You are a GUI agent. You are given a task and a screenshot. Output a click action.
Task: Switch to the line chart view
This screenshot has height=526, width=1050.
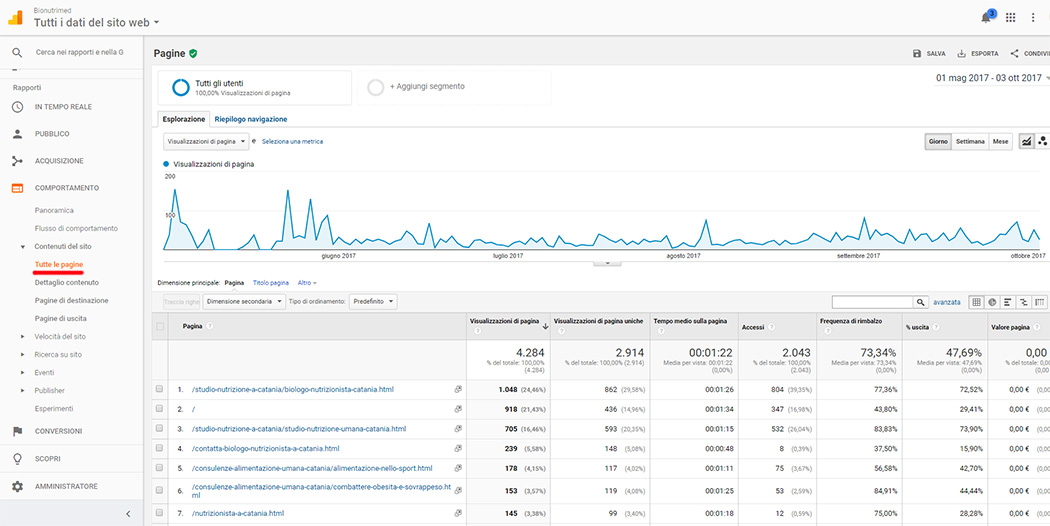click(x=1026, y=141)
